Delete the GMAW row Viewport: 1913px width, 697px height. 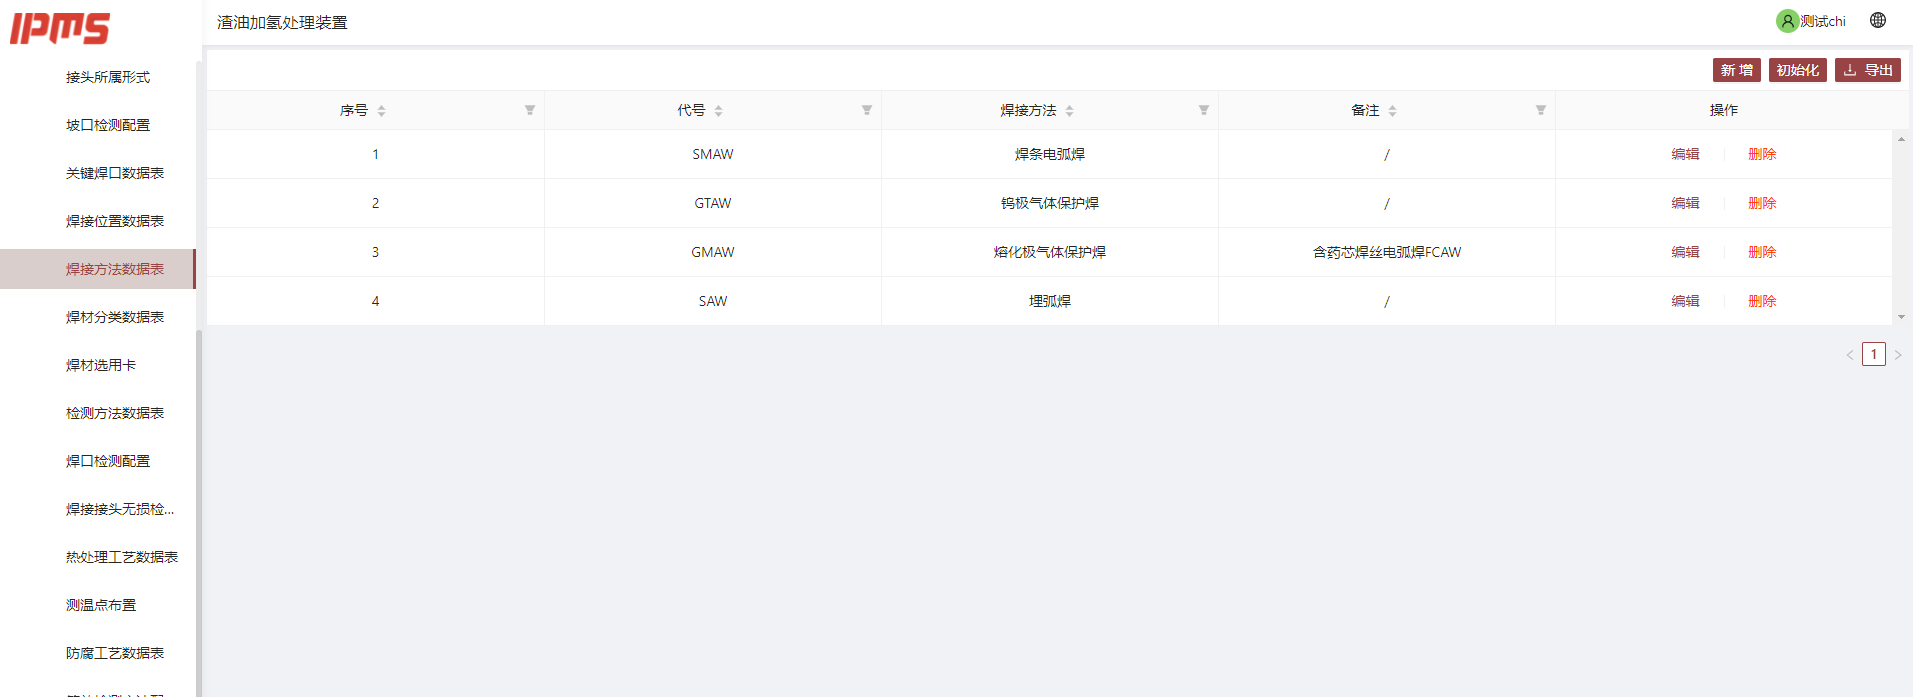[x=1762, y=252]
